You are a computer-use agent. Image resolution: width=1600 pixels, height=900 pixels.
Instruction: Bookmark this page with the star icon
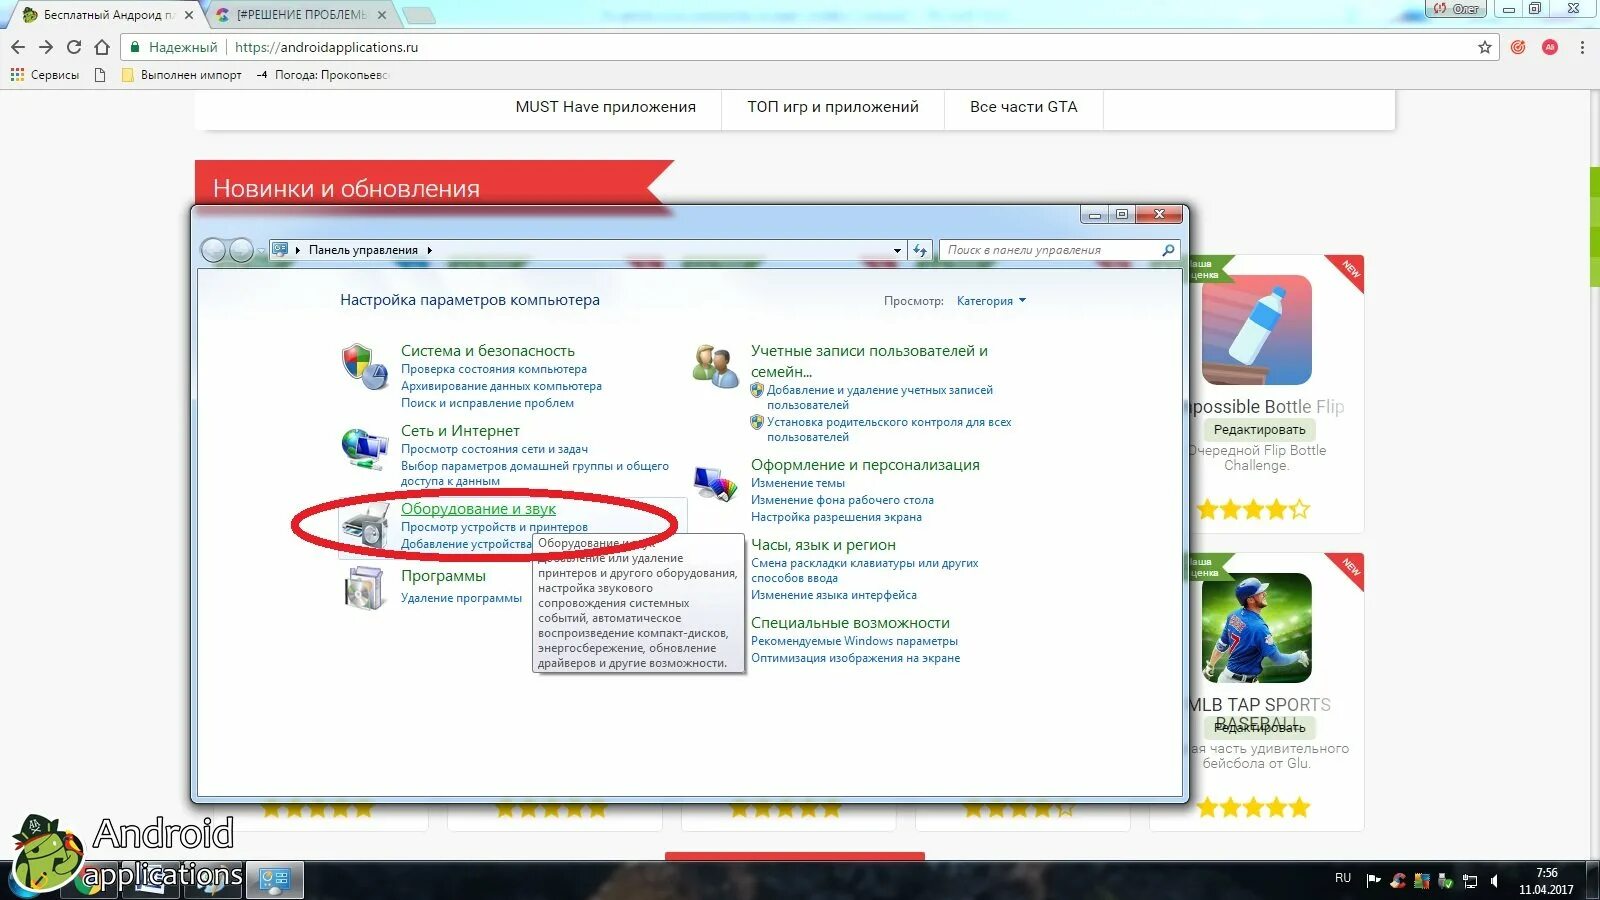[x=1485, y=47]
